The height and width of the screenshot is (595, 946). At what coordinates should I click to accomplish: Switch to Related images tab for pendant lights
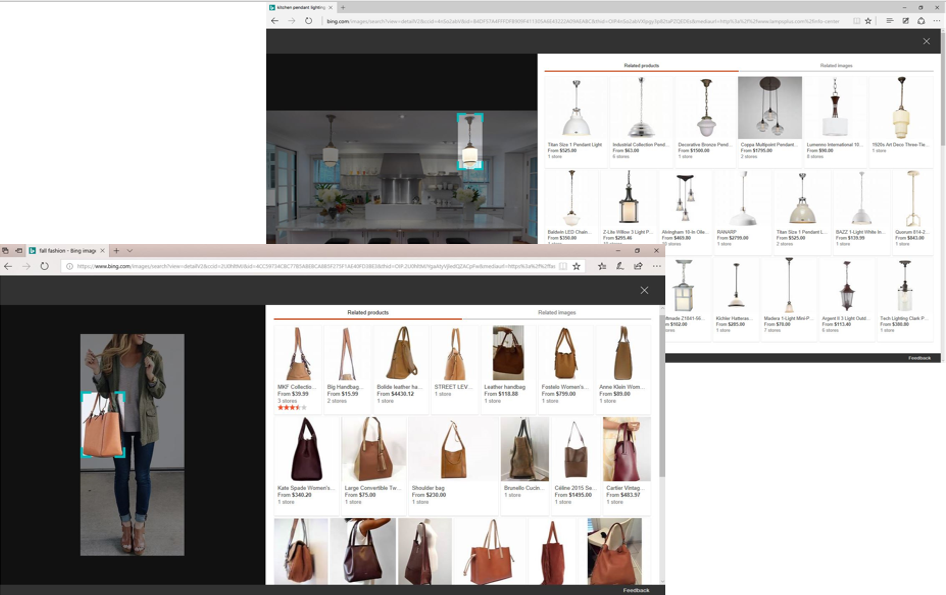[836, 66]
